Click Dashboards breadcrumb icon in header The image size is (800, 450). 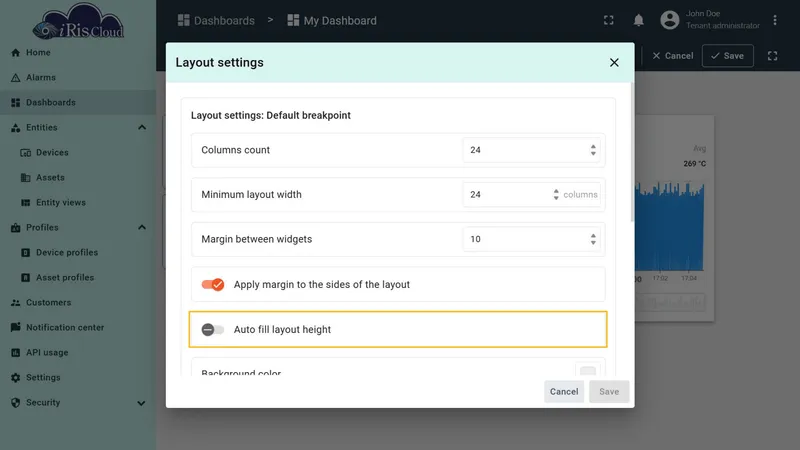click(183, 20)
